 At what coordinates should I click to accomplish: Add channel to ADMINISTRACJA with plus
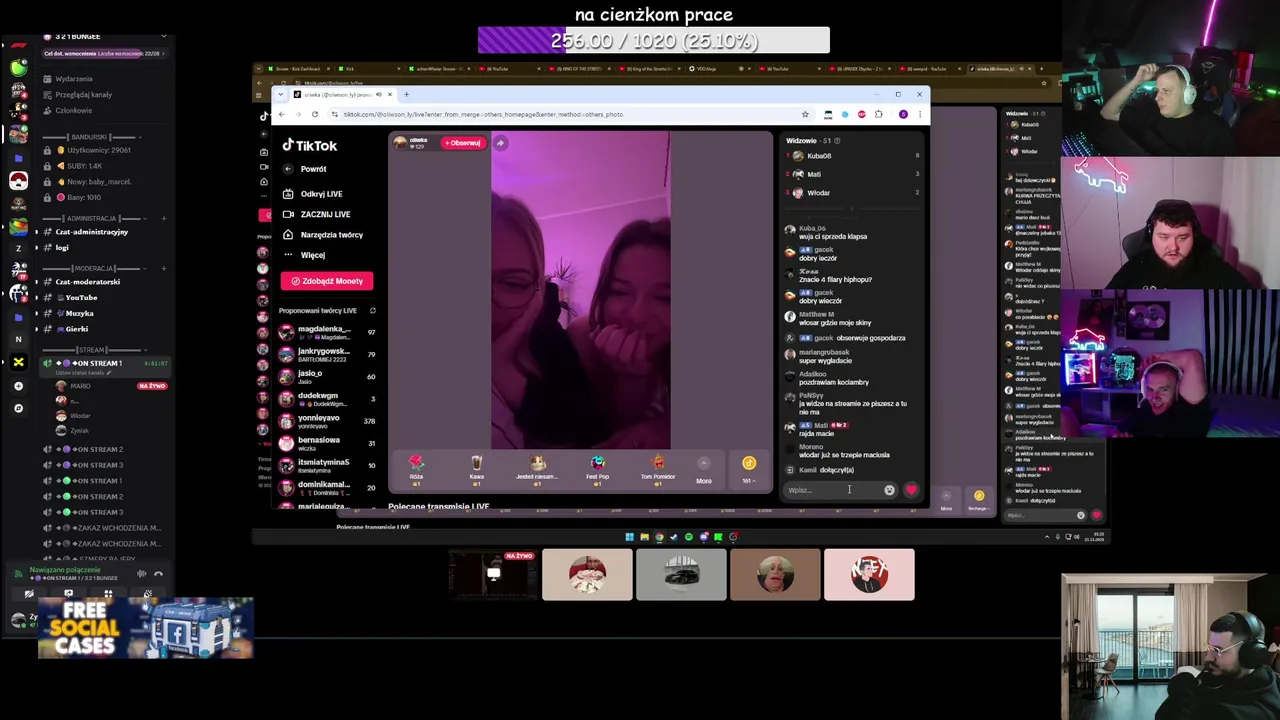coord(163,219)
